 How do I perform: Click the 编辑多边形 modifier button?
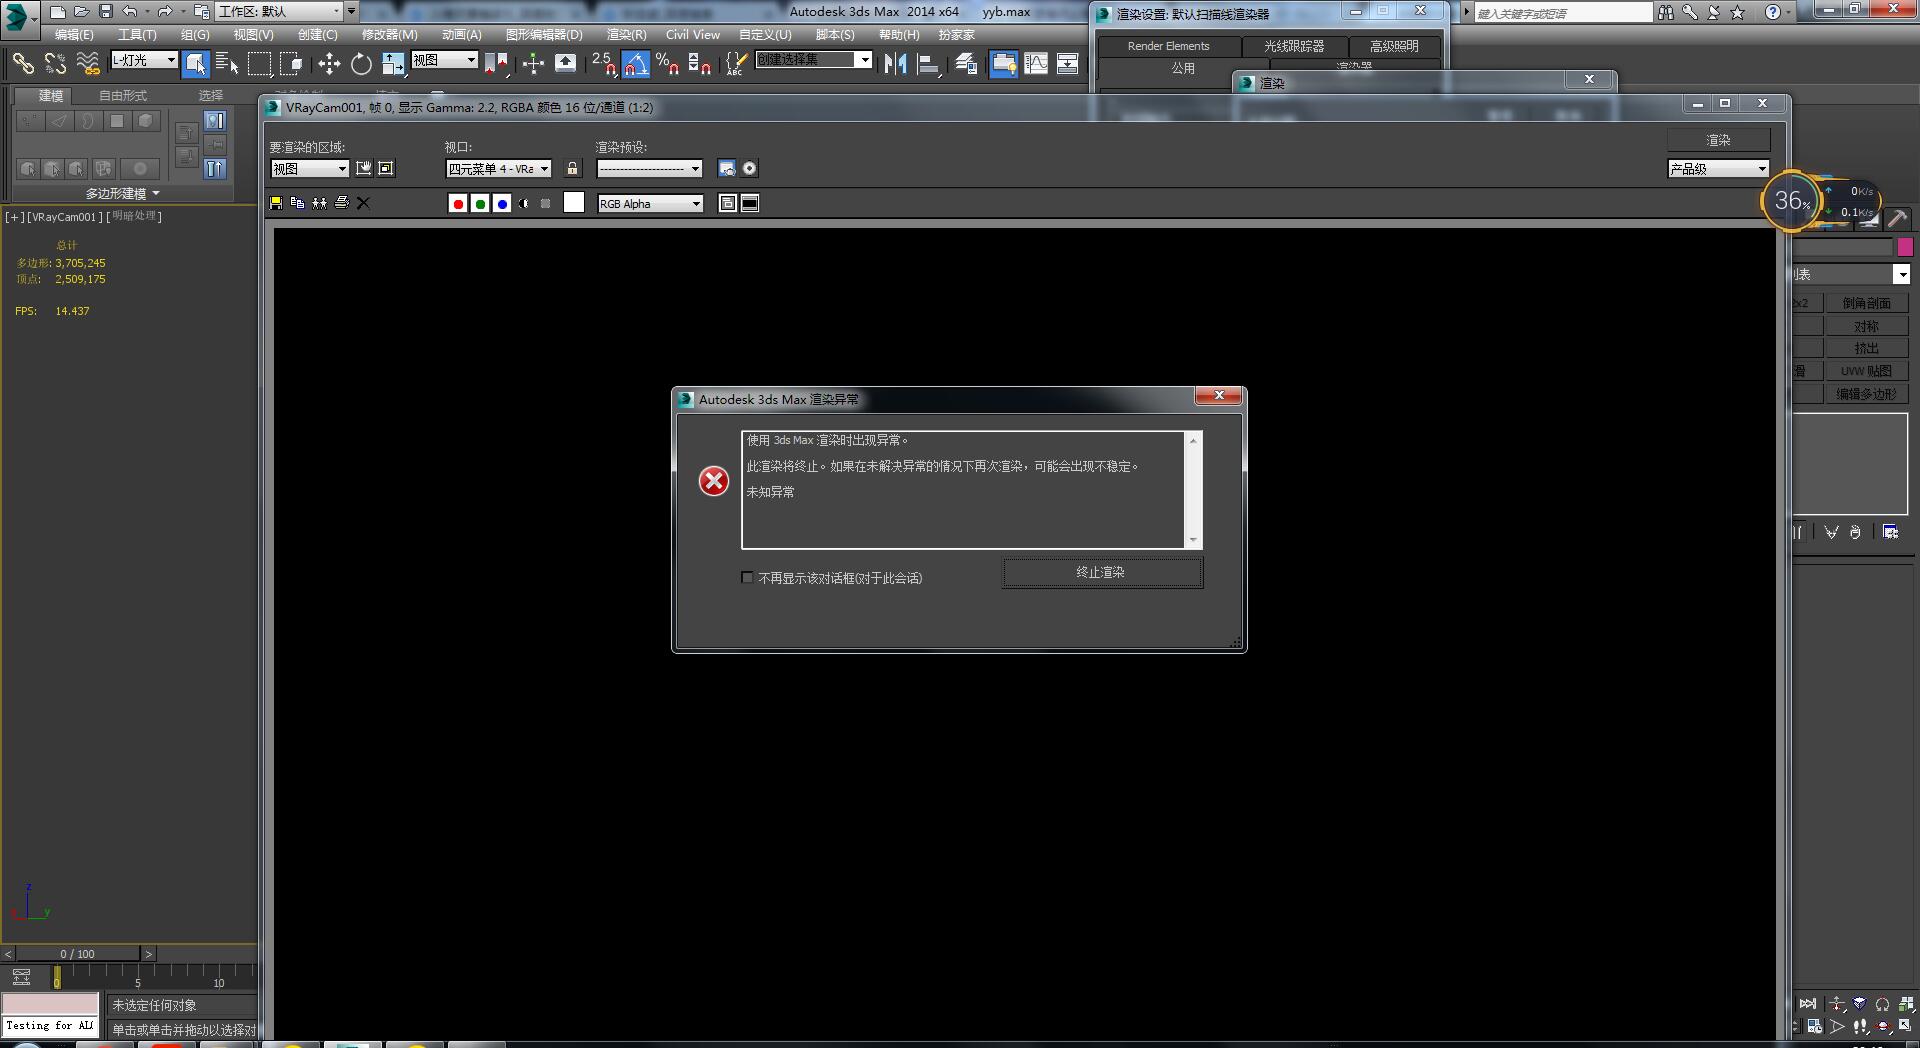[x=1866, y=394]
